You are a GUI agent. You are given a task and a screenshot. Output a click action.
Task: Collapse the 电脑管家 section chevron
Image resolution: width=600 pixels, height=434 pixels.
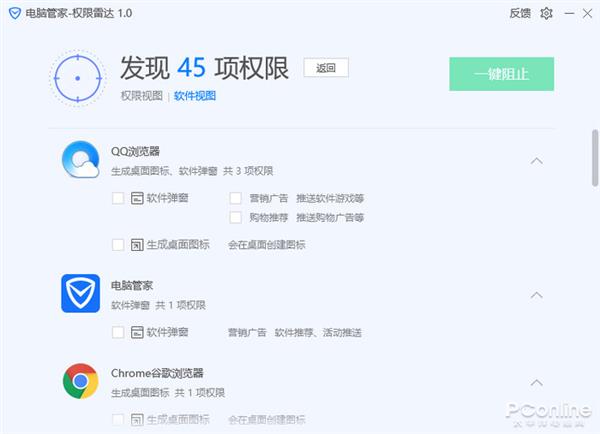[536, 295]
